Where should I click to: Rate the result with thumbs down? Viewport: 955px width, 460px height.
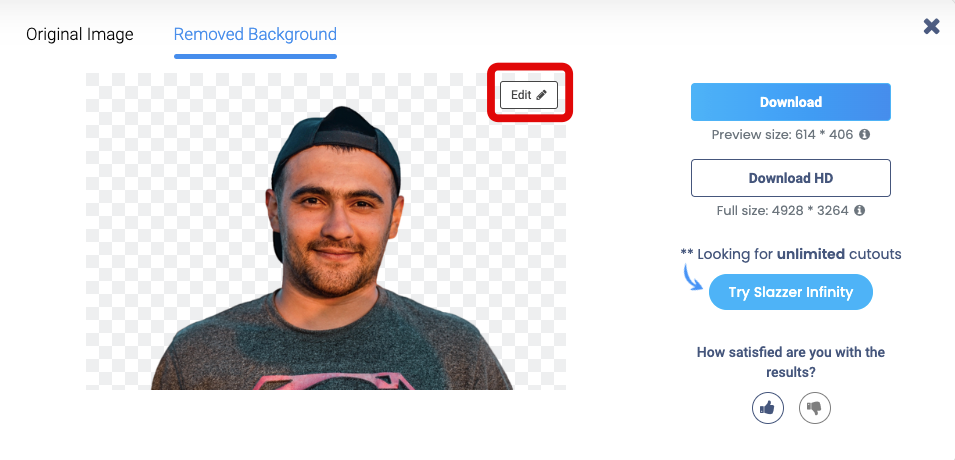click(814, 408)
